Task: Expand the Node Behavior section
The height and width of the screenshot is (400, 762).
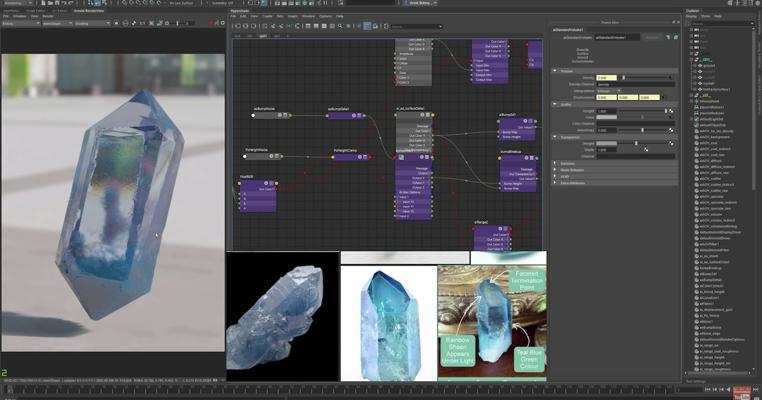Action: point(554,170)
